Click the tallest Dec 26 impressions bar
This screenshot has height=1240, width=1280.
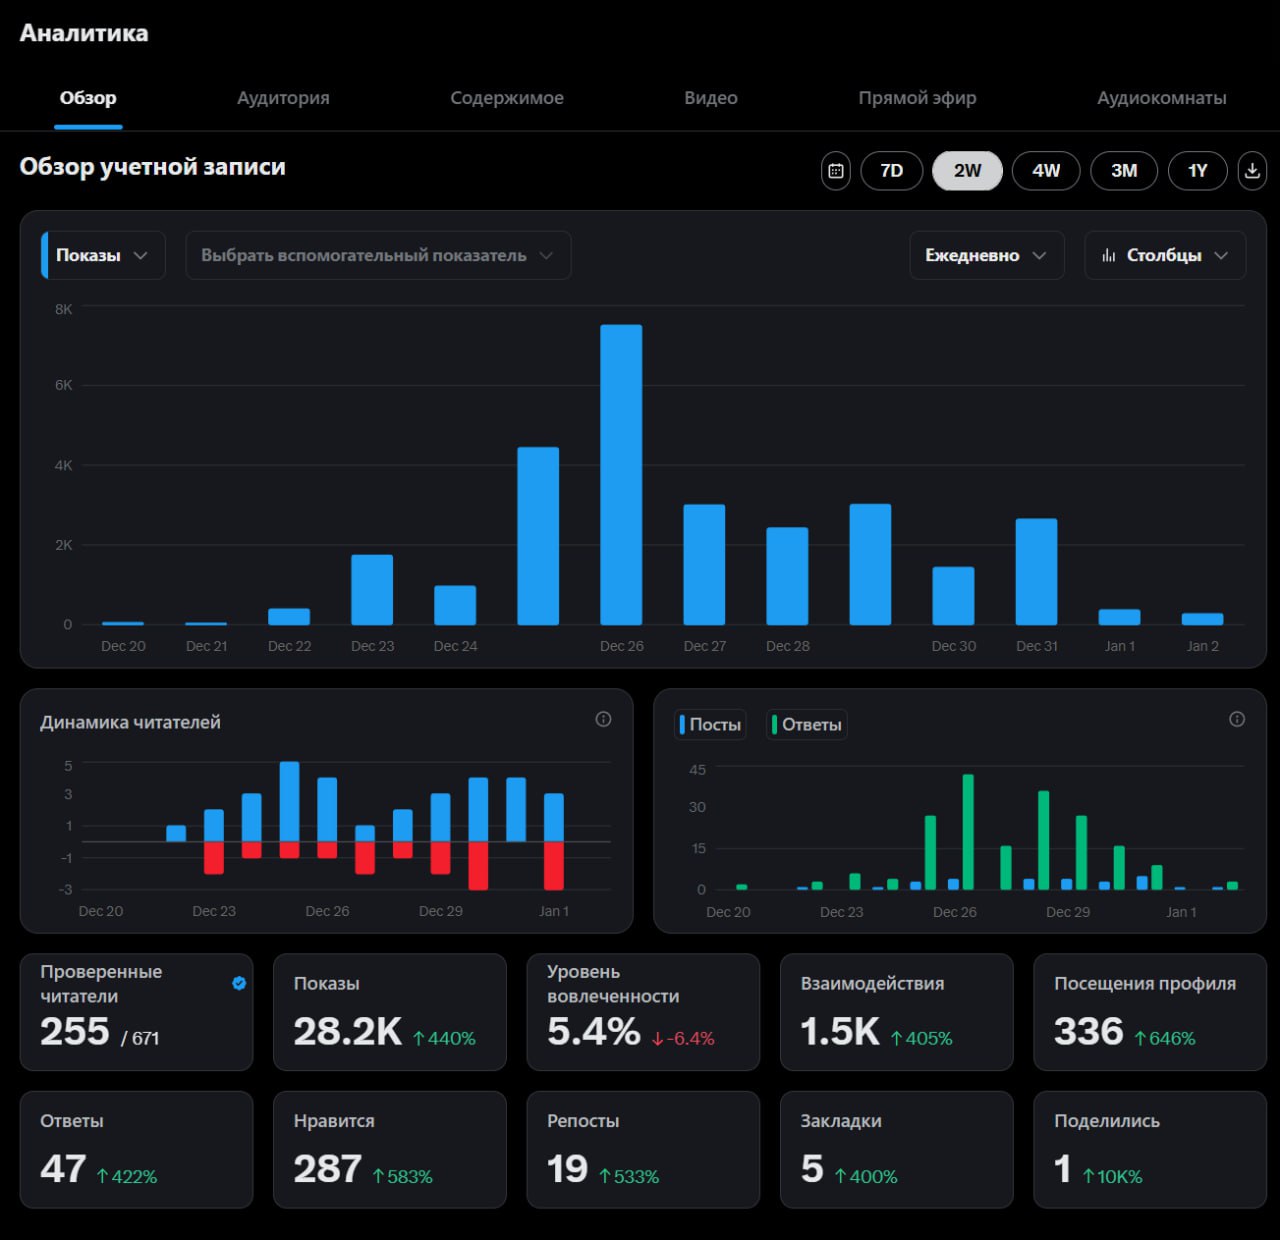[621, 475]
